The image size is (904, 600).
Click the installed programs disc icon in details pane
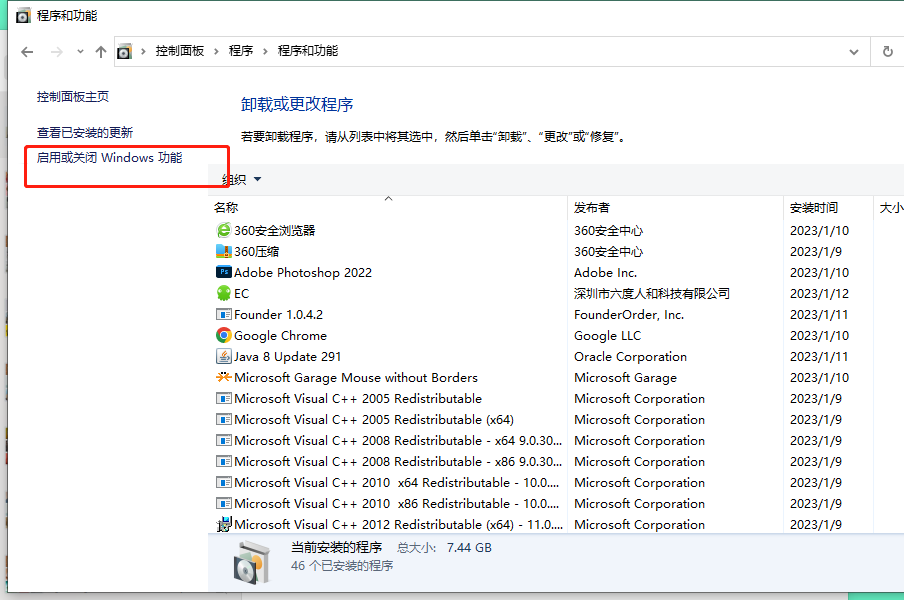252,562
